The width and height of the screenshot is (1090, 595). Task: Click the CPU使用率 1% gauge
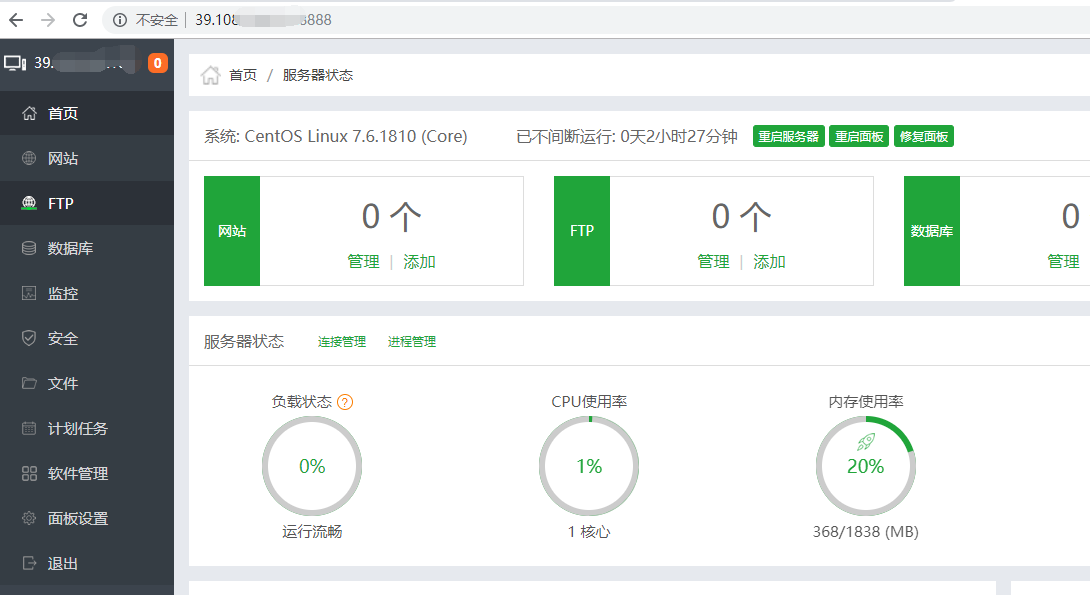[x=589, y=466]
